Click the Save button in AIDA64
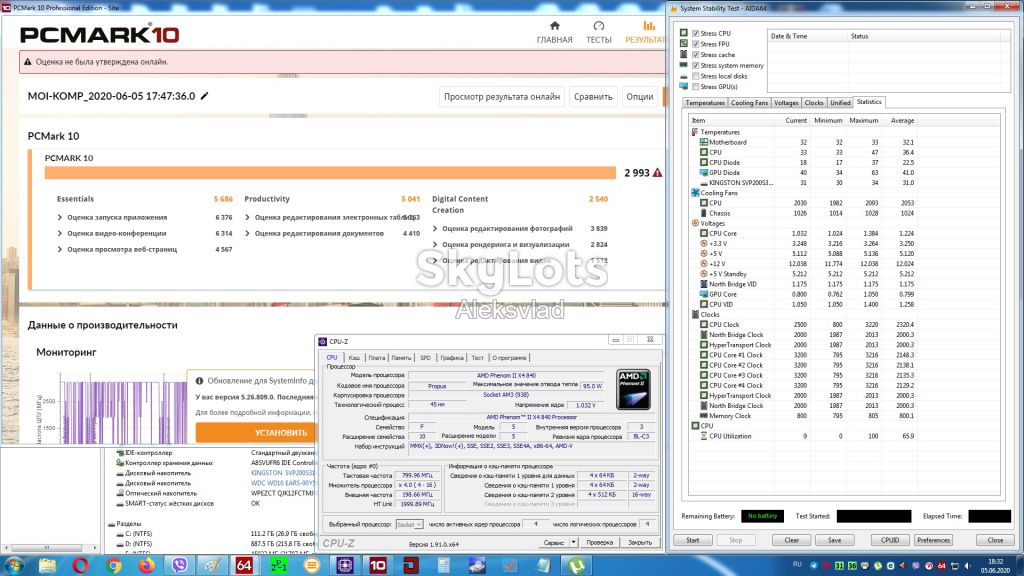This screenshot has height=576, width=1024. point(834,540)
